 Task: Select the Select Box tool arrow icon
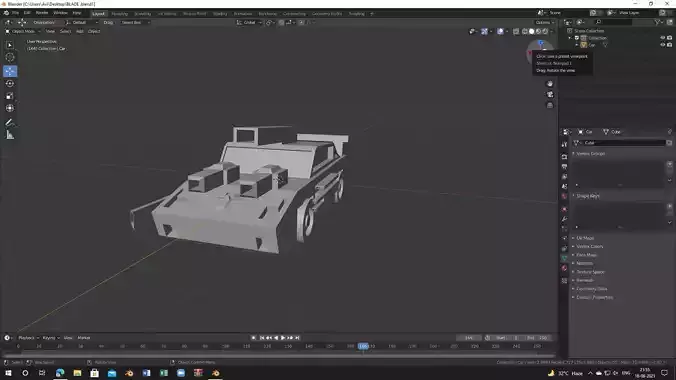(10, 45)
